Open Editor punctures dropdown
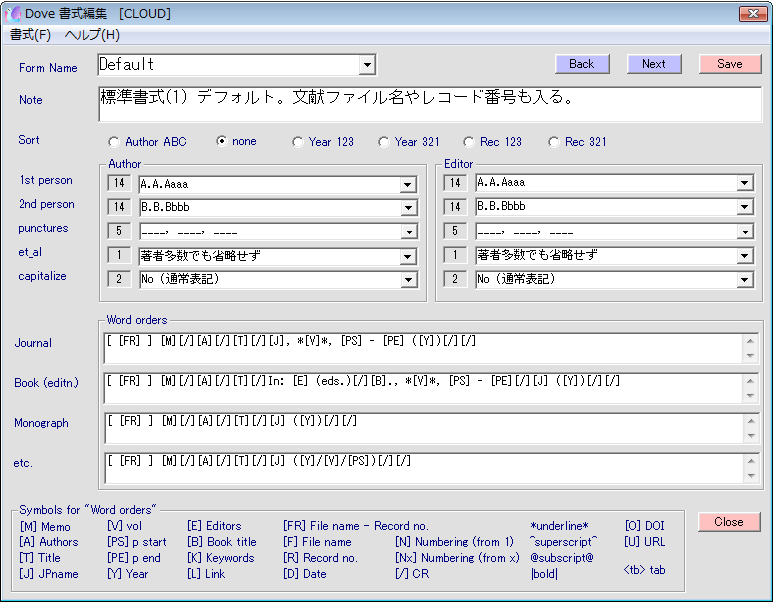 pos(744,232)
